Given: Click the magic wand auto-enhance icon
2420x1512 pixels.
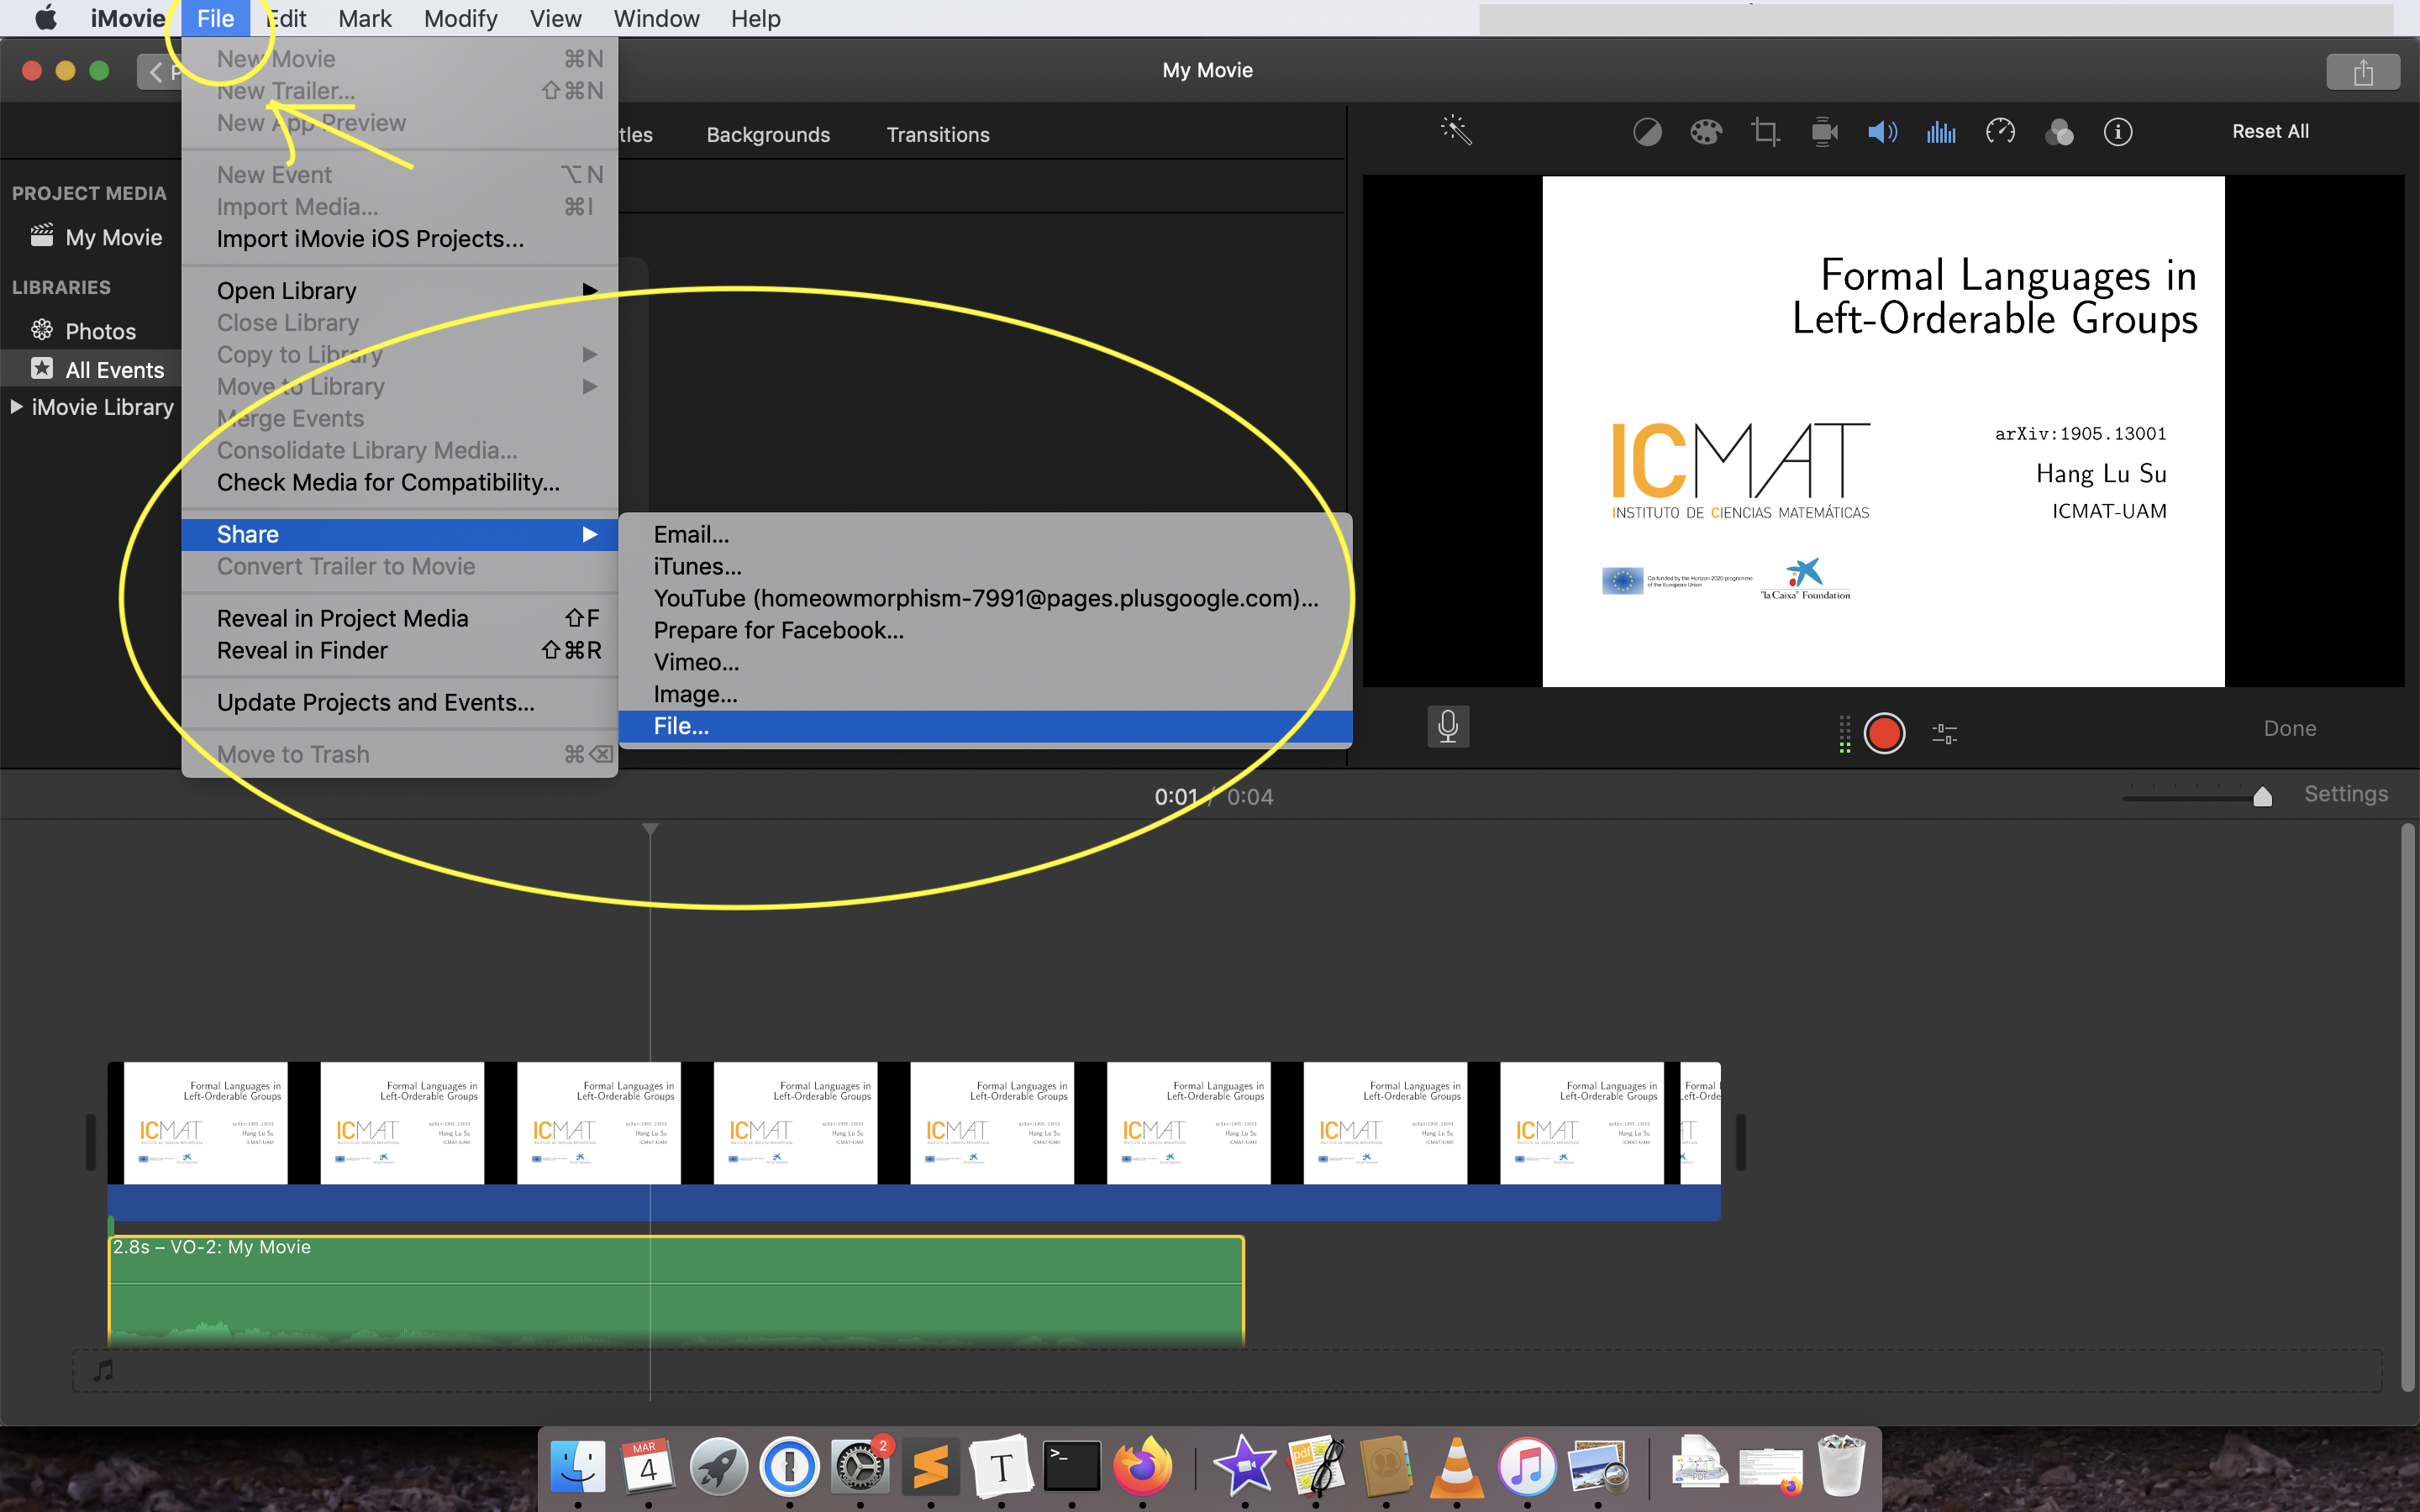Looking at the screenshot, I should coord(1456,131).
